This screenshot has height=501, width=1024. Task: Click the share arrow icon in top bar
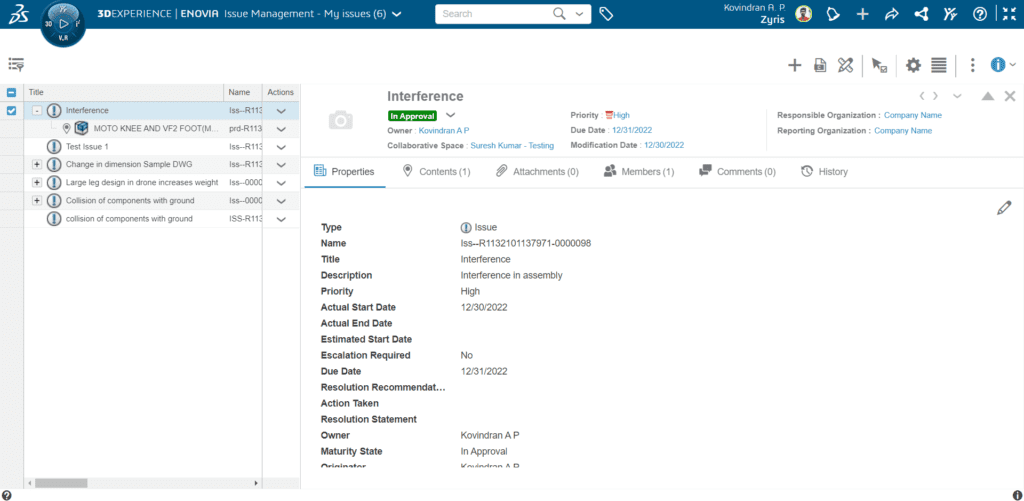click(x=893, y=14)
